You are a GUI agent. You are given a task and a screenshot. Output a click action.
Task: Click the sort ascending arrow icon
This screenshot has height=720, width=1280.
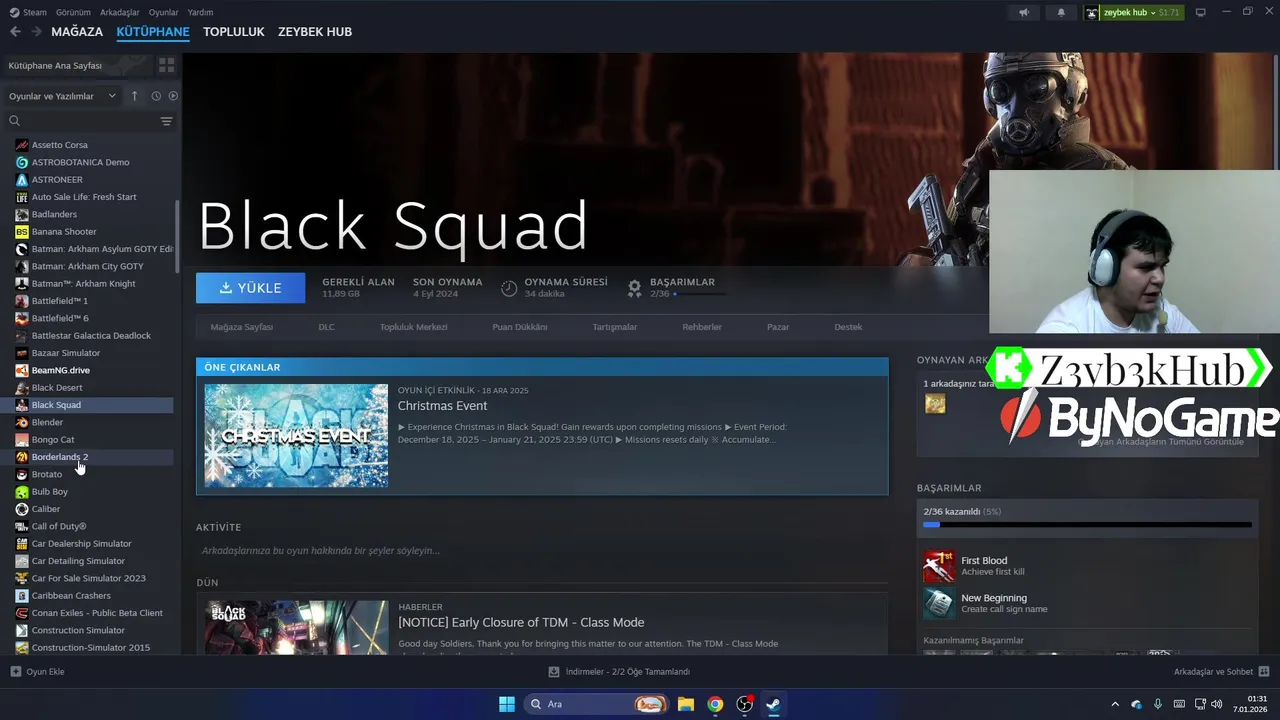click(134, 96)
